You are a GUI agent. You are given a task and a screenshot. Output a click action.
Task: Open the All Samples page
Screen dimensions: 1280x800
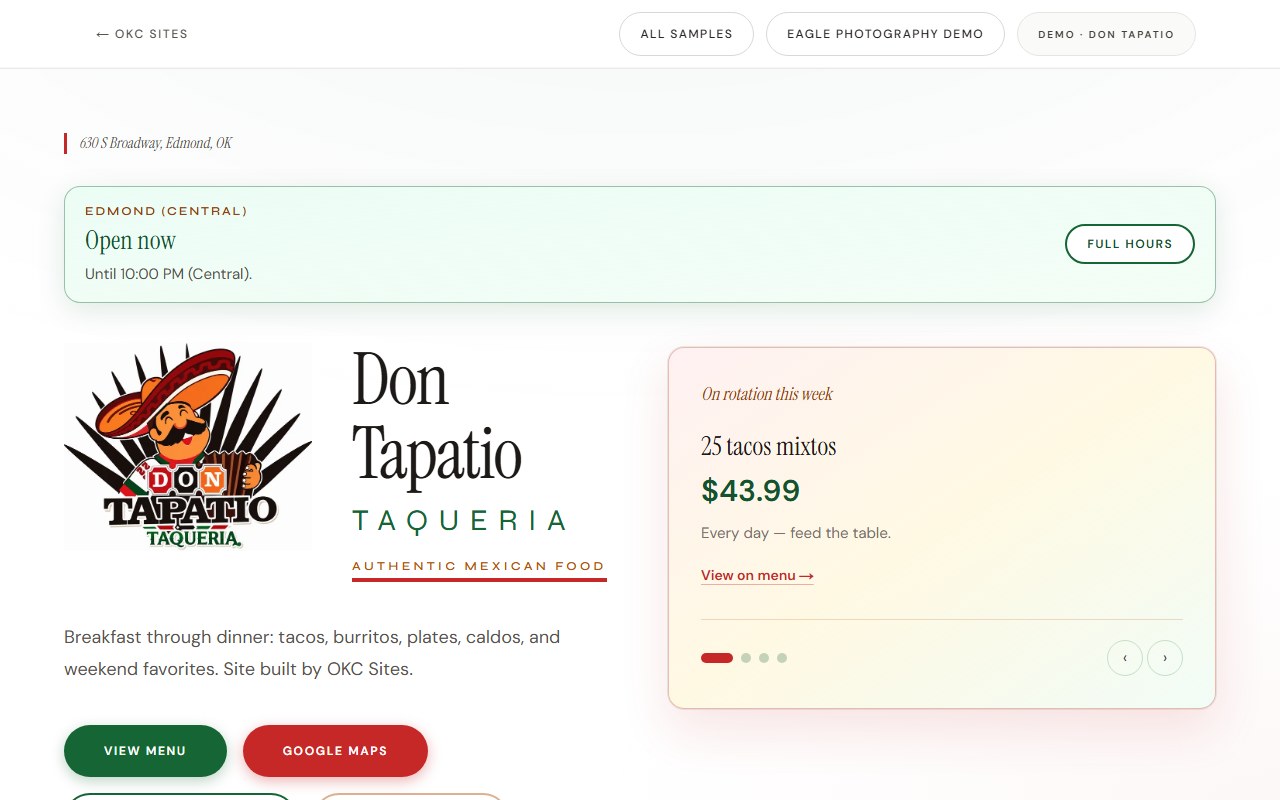pos(686,34)
